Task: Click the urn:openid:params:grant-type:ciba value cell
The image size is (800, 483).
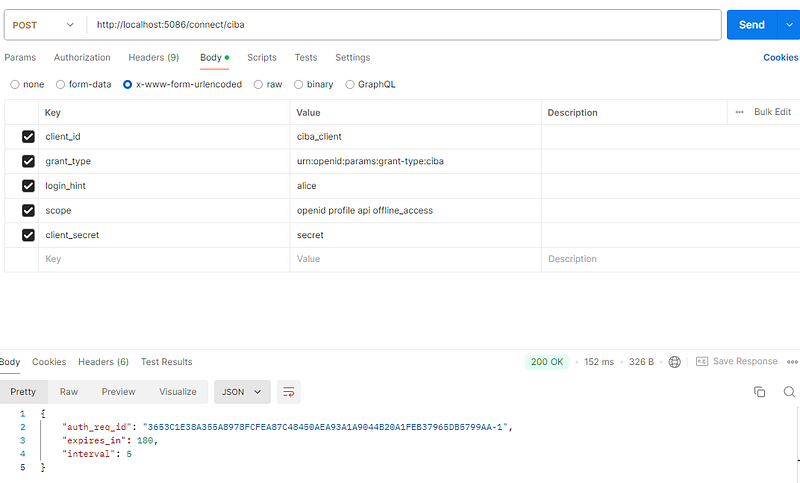Action: coord(415,161)
